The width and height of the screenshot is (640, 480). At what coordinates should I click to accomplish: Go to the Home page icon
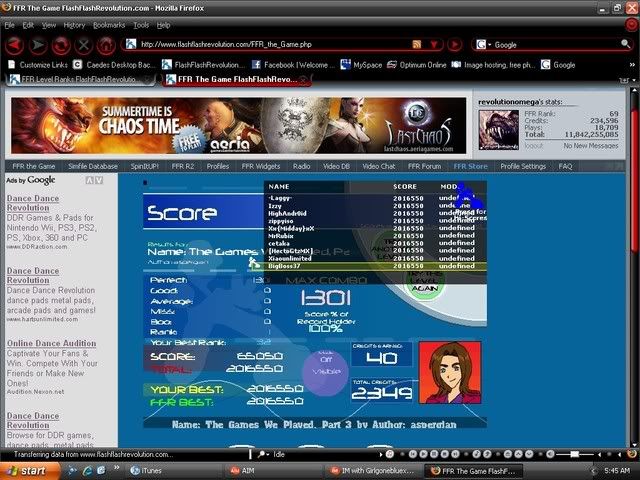pyautogui.click(x=106, y=45)
